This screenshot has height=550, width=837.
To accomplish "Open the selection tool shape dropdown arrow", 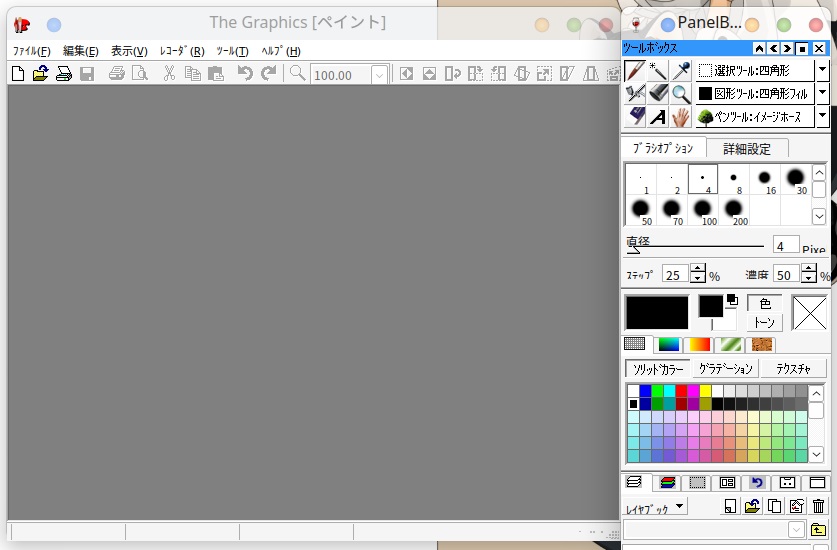I will (x=822, y=70).
